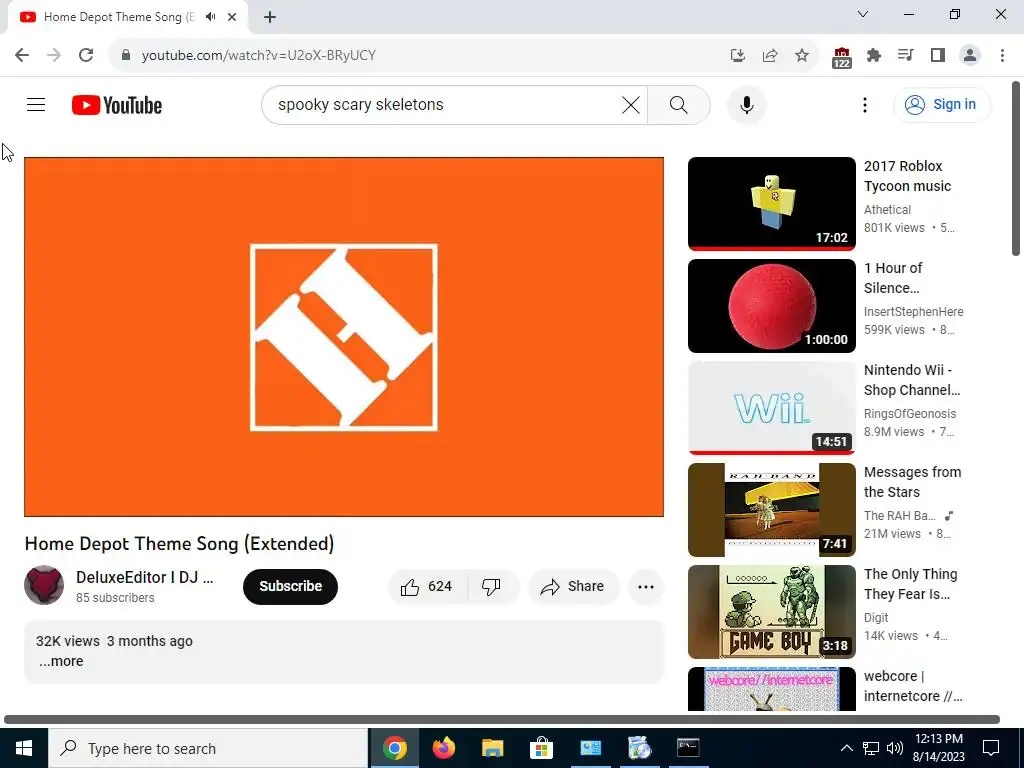Go back with browser back arrow
The image size is (1024, 768).
click(22, 55)
